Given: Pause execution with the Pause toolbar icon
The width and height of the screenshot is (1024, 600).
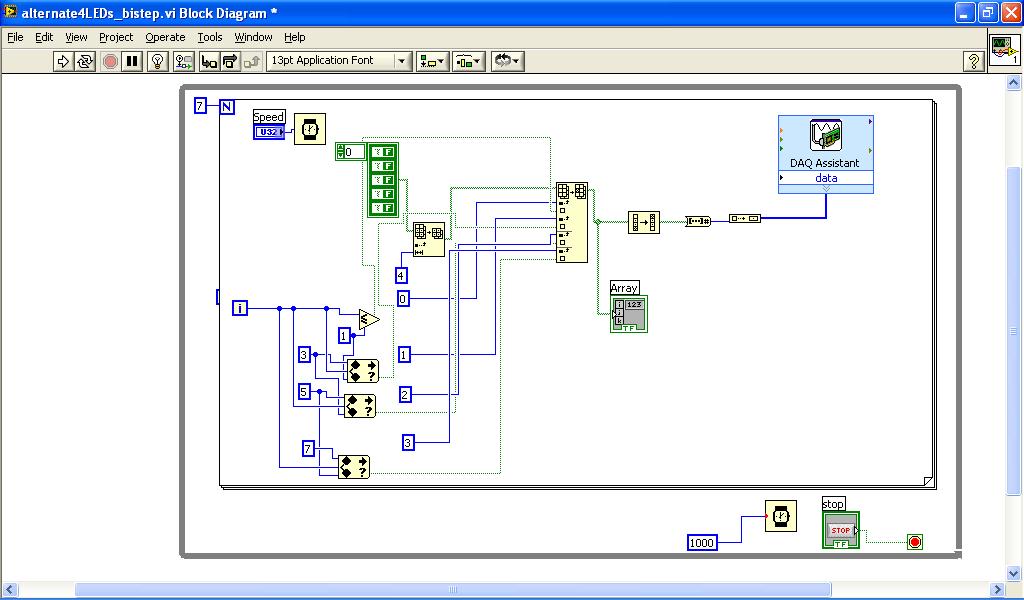Looking at the screenshot, I should click(x=129, y=60).
